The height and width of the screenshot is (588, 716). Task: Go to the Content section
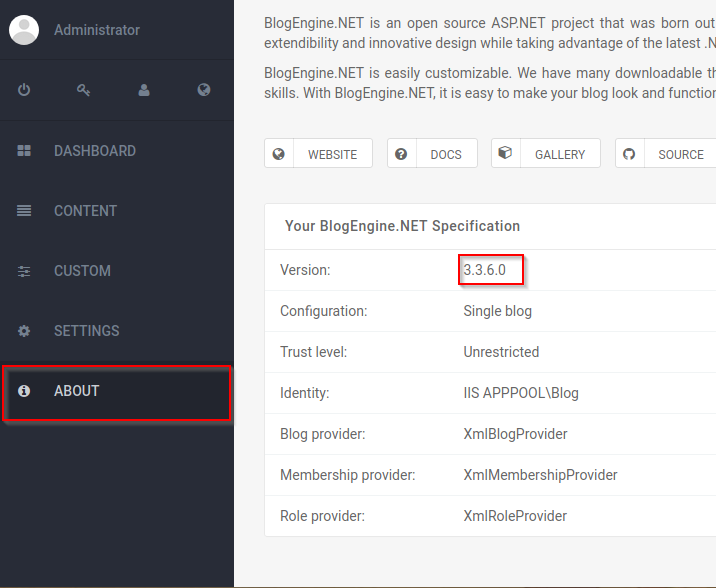click(85, 211)
